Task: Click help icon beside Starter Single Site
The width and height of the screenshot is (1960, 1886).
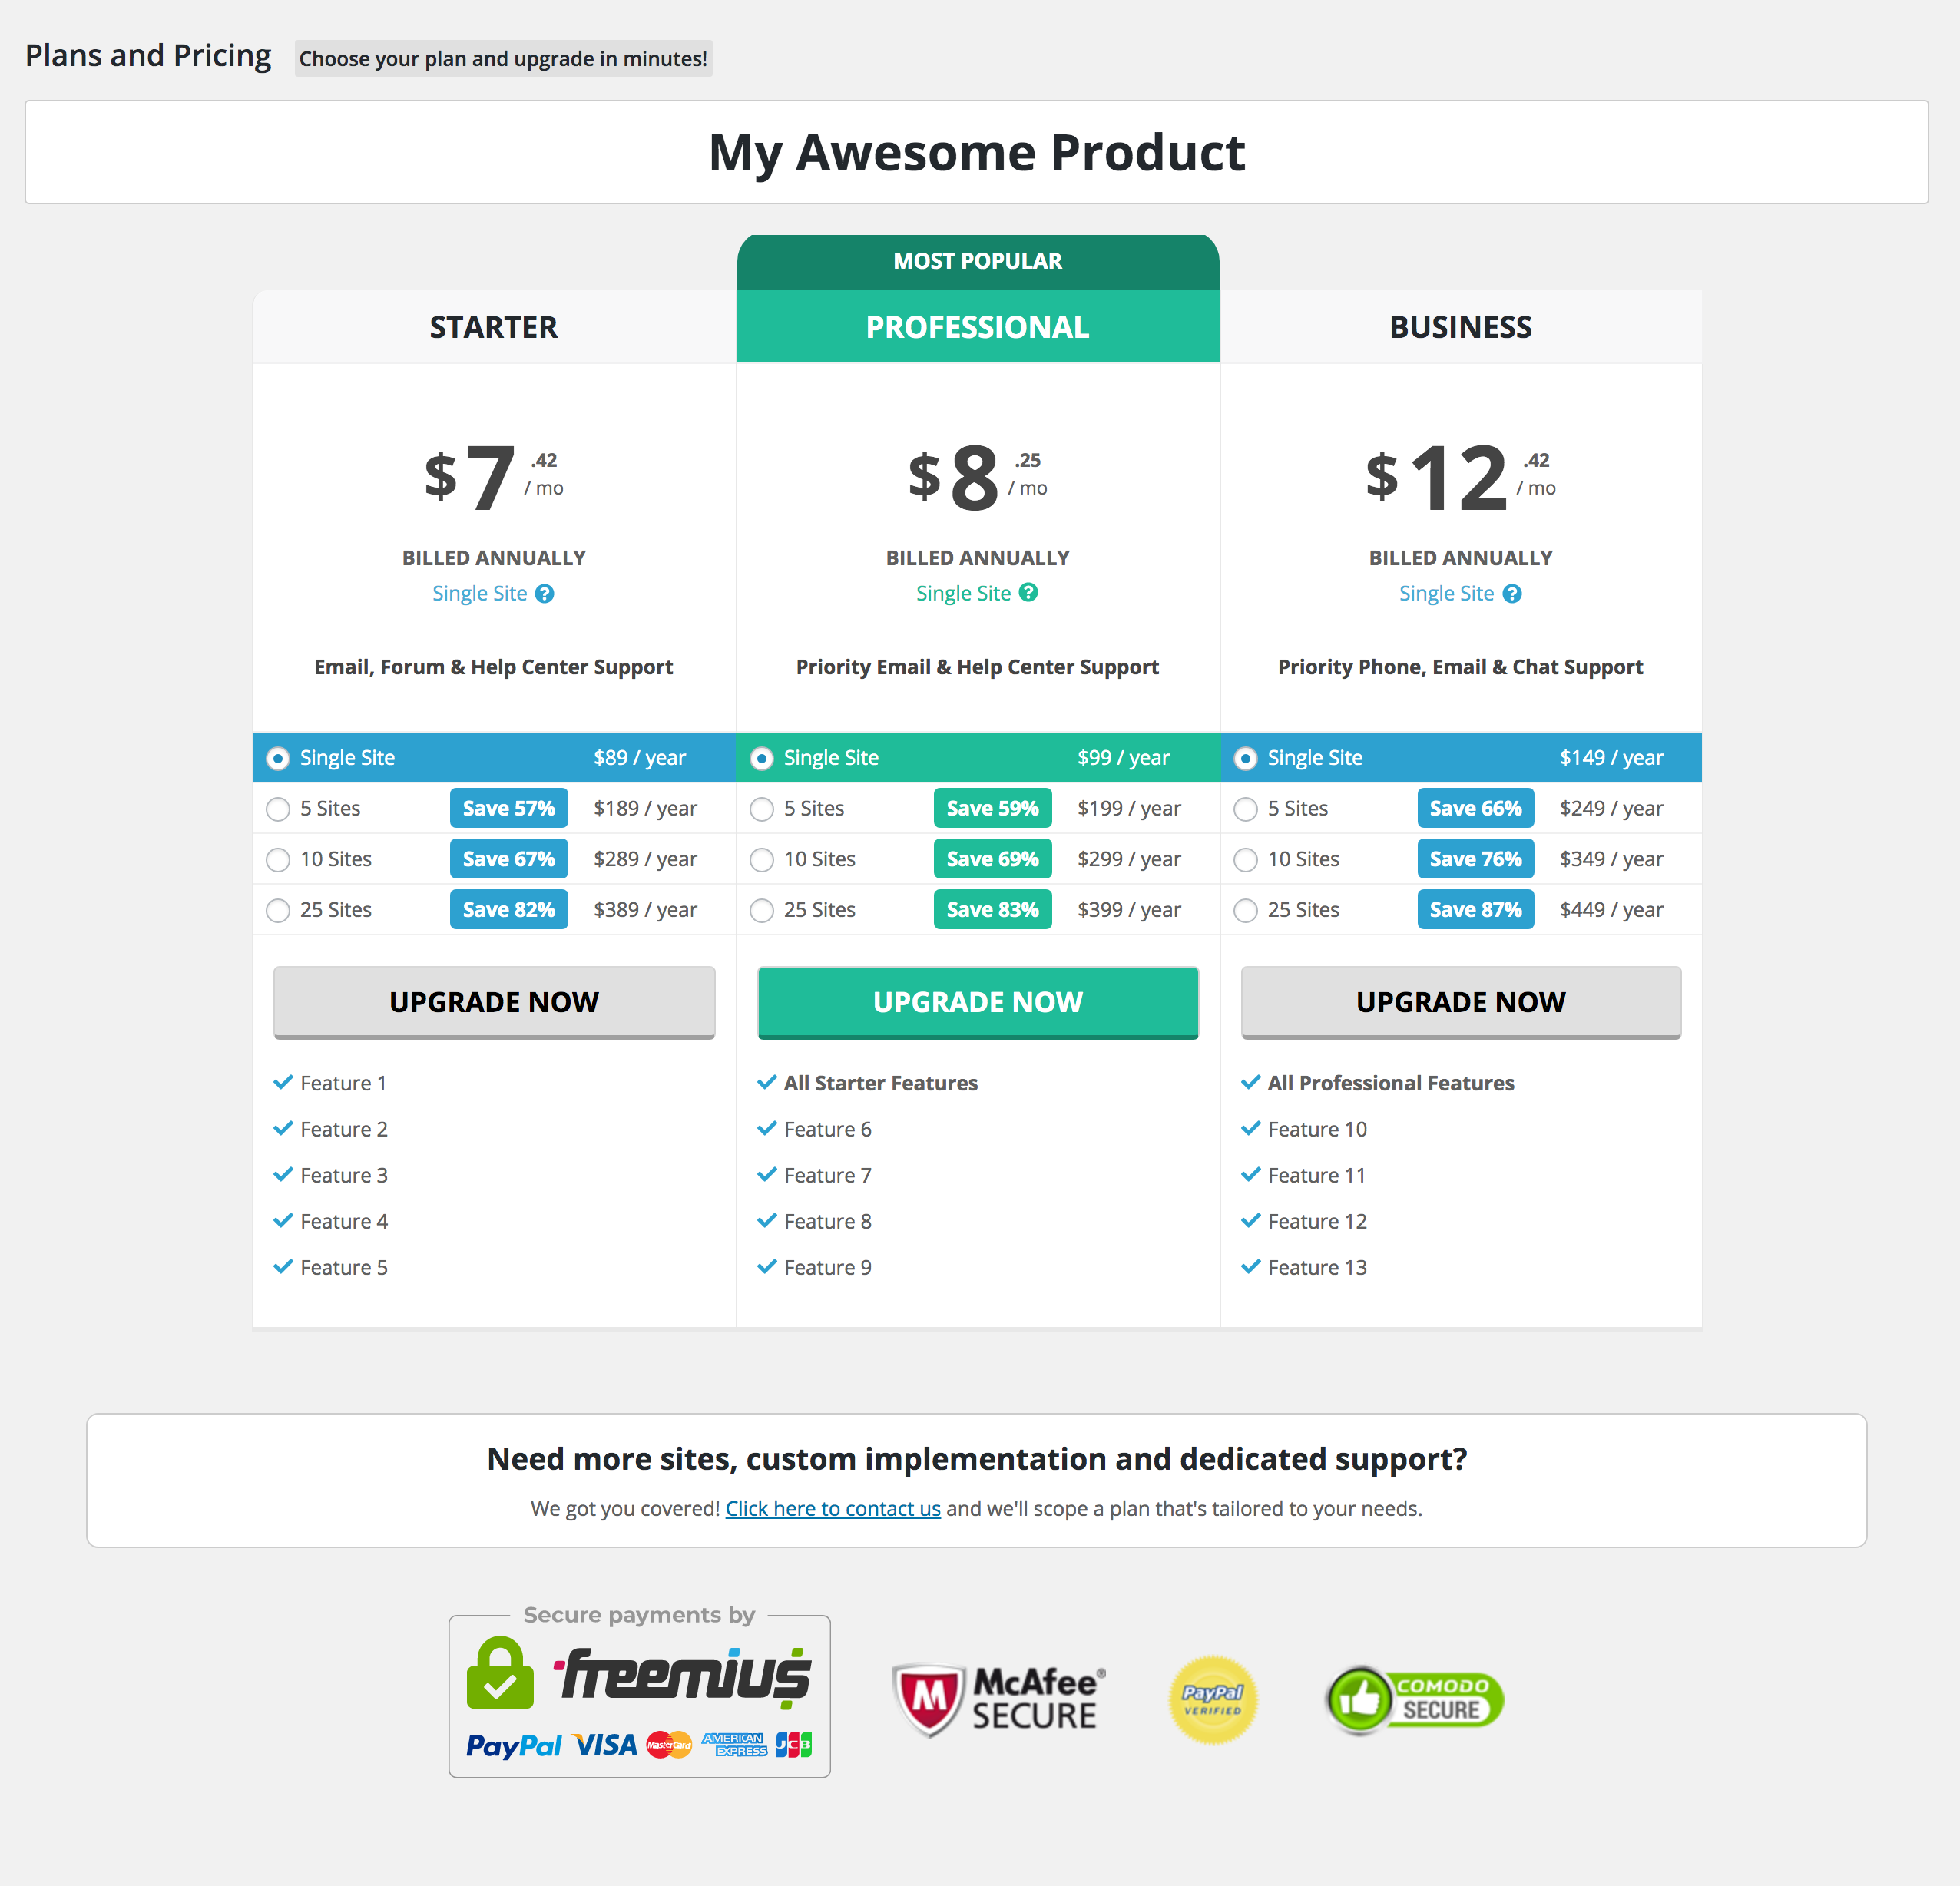Action: tap(544, 594)
